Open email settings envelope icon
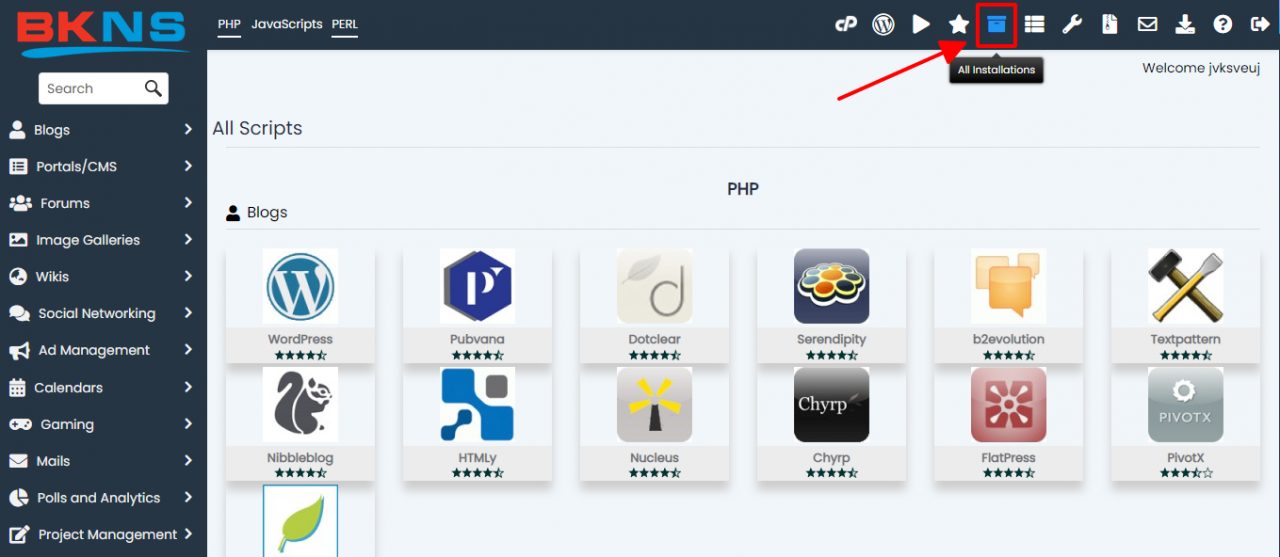Screen dimensions: 1280x557 [x=1148, y=24]
